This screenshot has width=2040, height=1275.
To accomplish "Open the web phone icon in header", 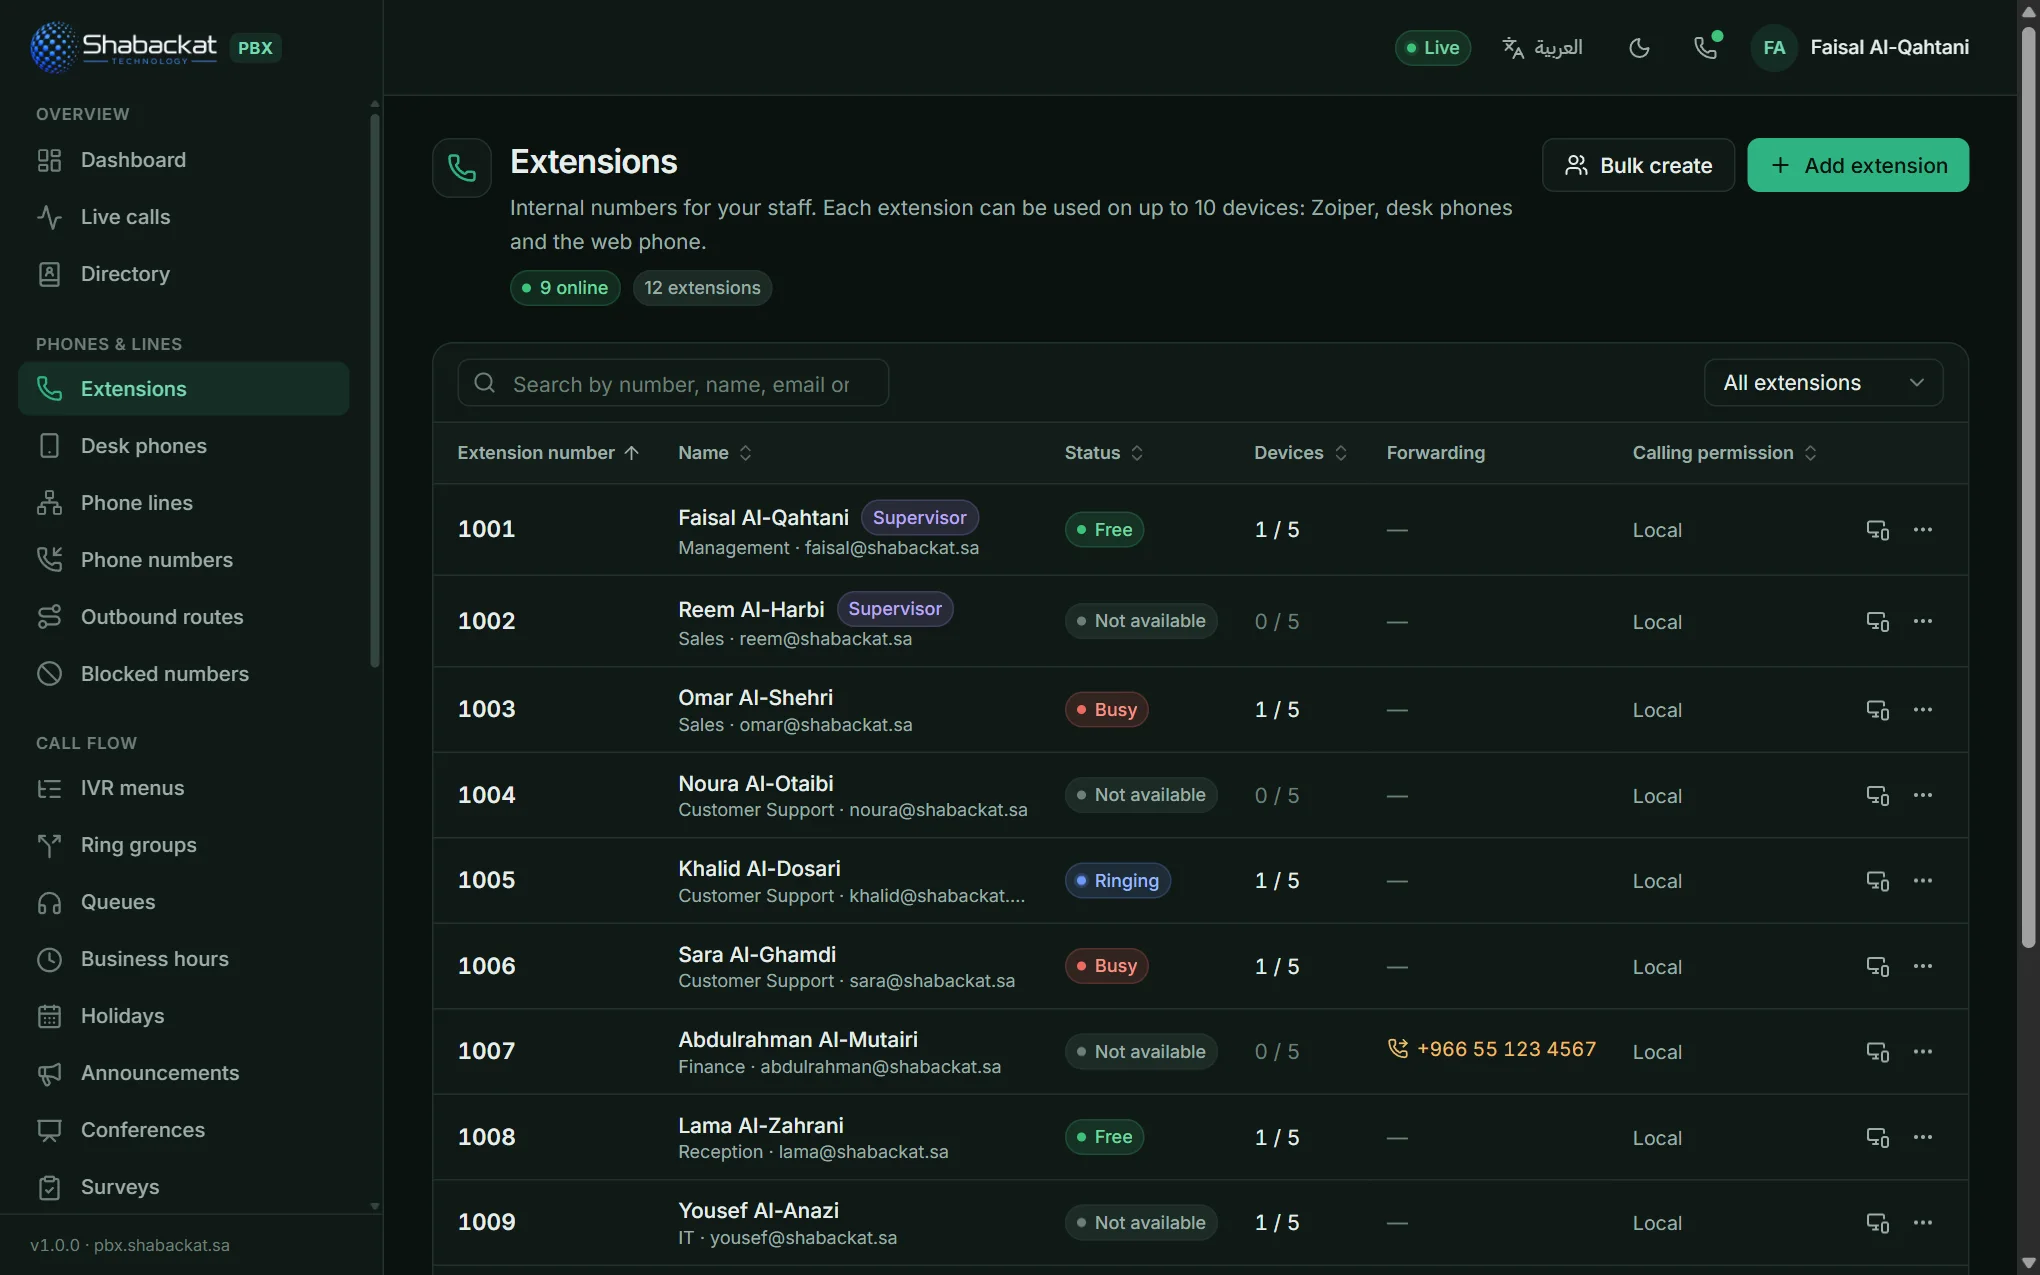I will tap(1707, 48).
